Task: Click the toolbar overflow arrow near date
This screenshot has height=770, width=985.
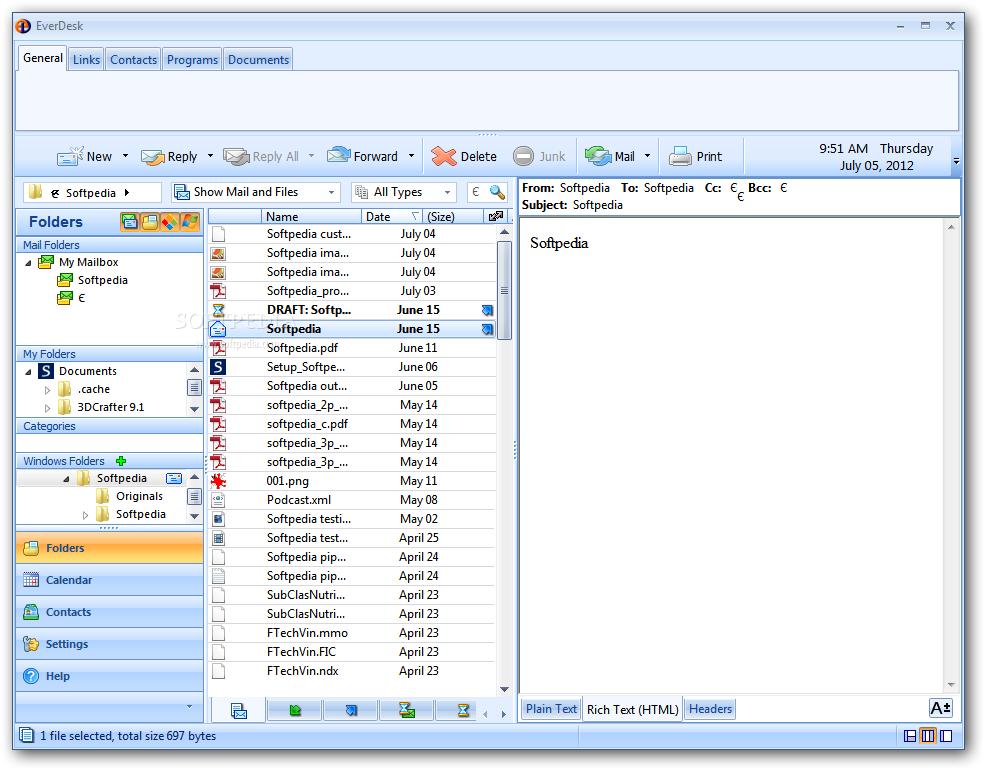Action: [x=956, y=161]
